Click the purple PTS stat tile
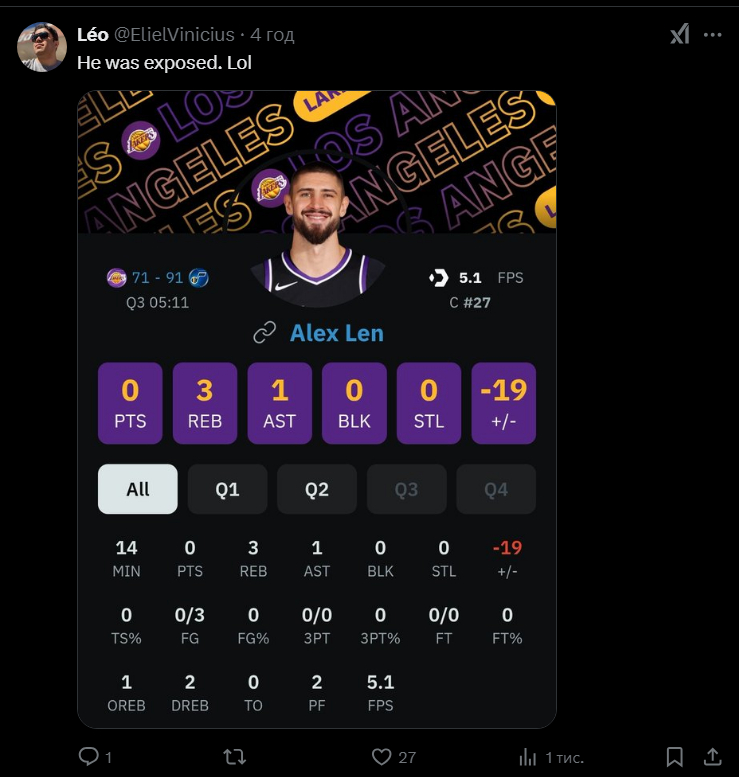The height and width of the screenshot is (777, 739). click(x=130, y=403)
